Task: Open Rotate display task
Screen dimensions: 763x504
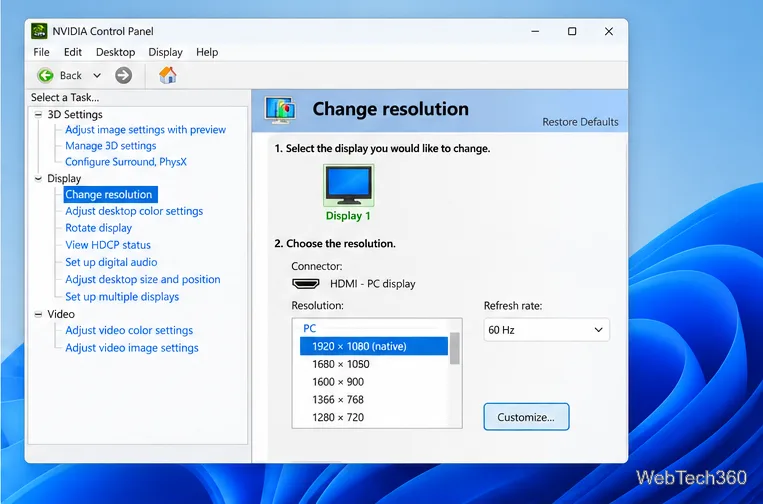Action: (x=98, y=228)
